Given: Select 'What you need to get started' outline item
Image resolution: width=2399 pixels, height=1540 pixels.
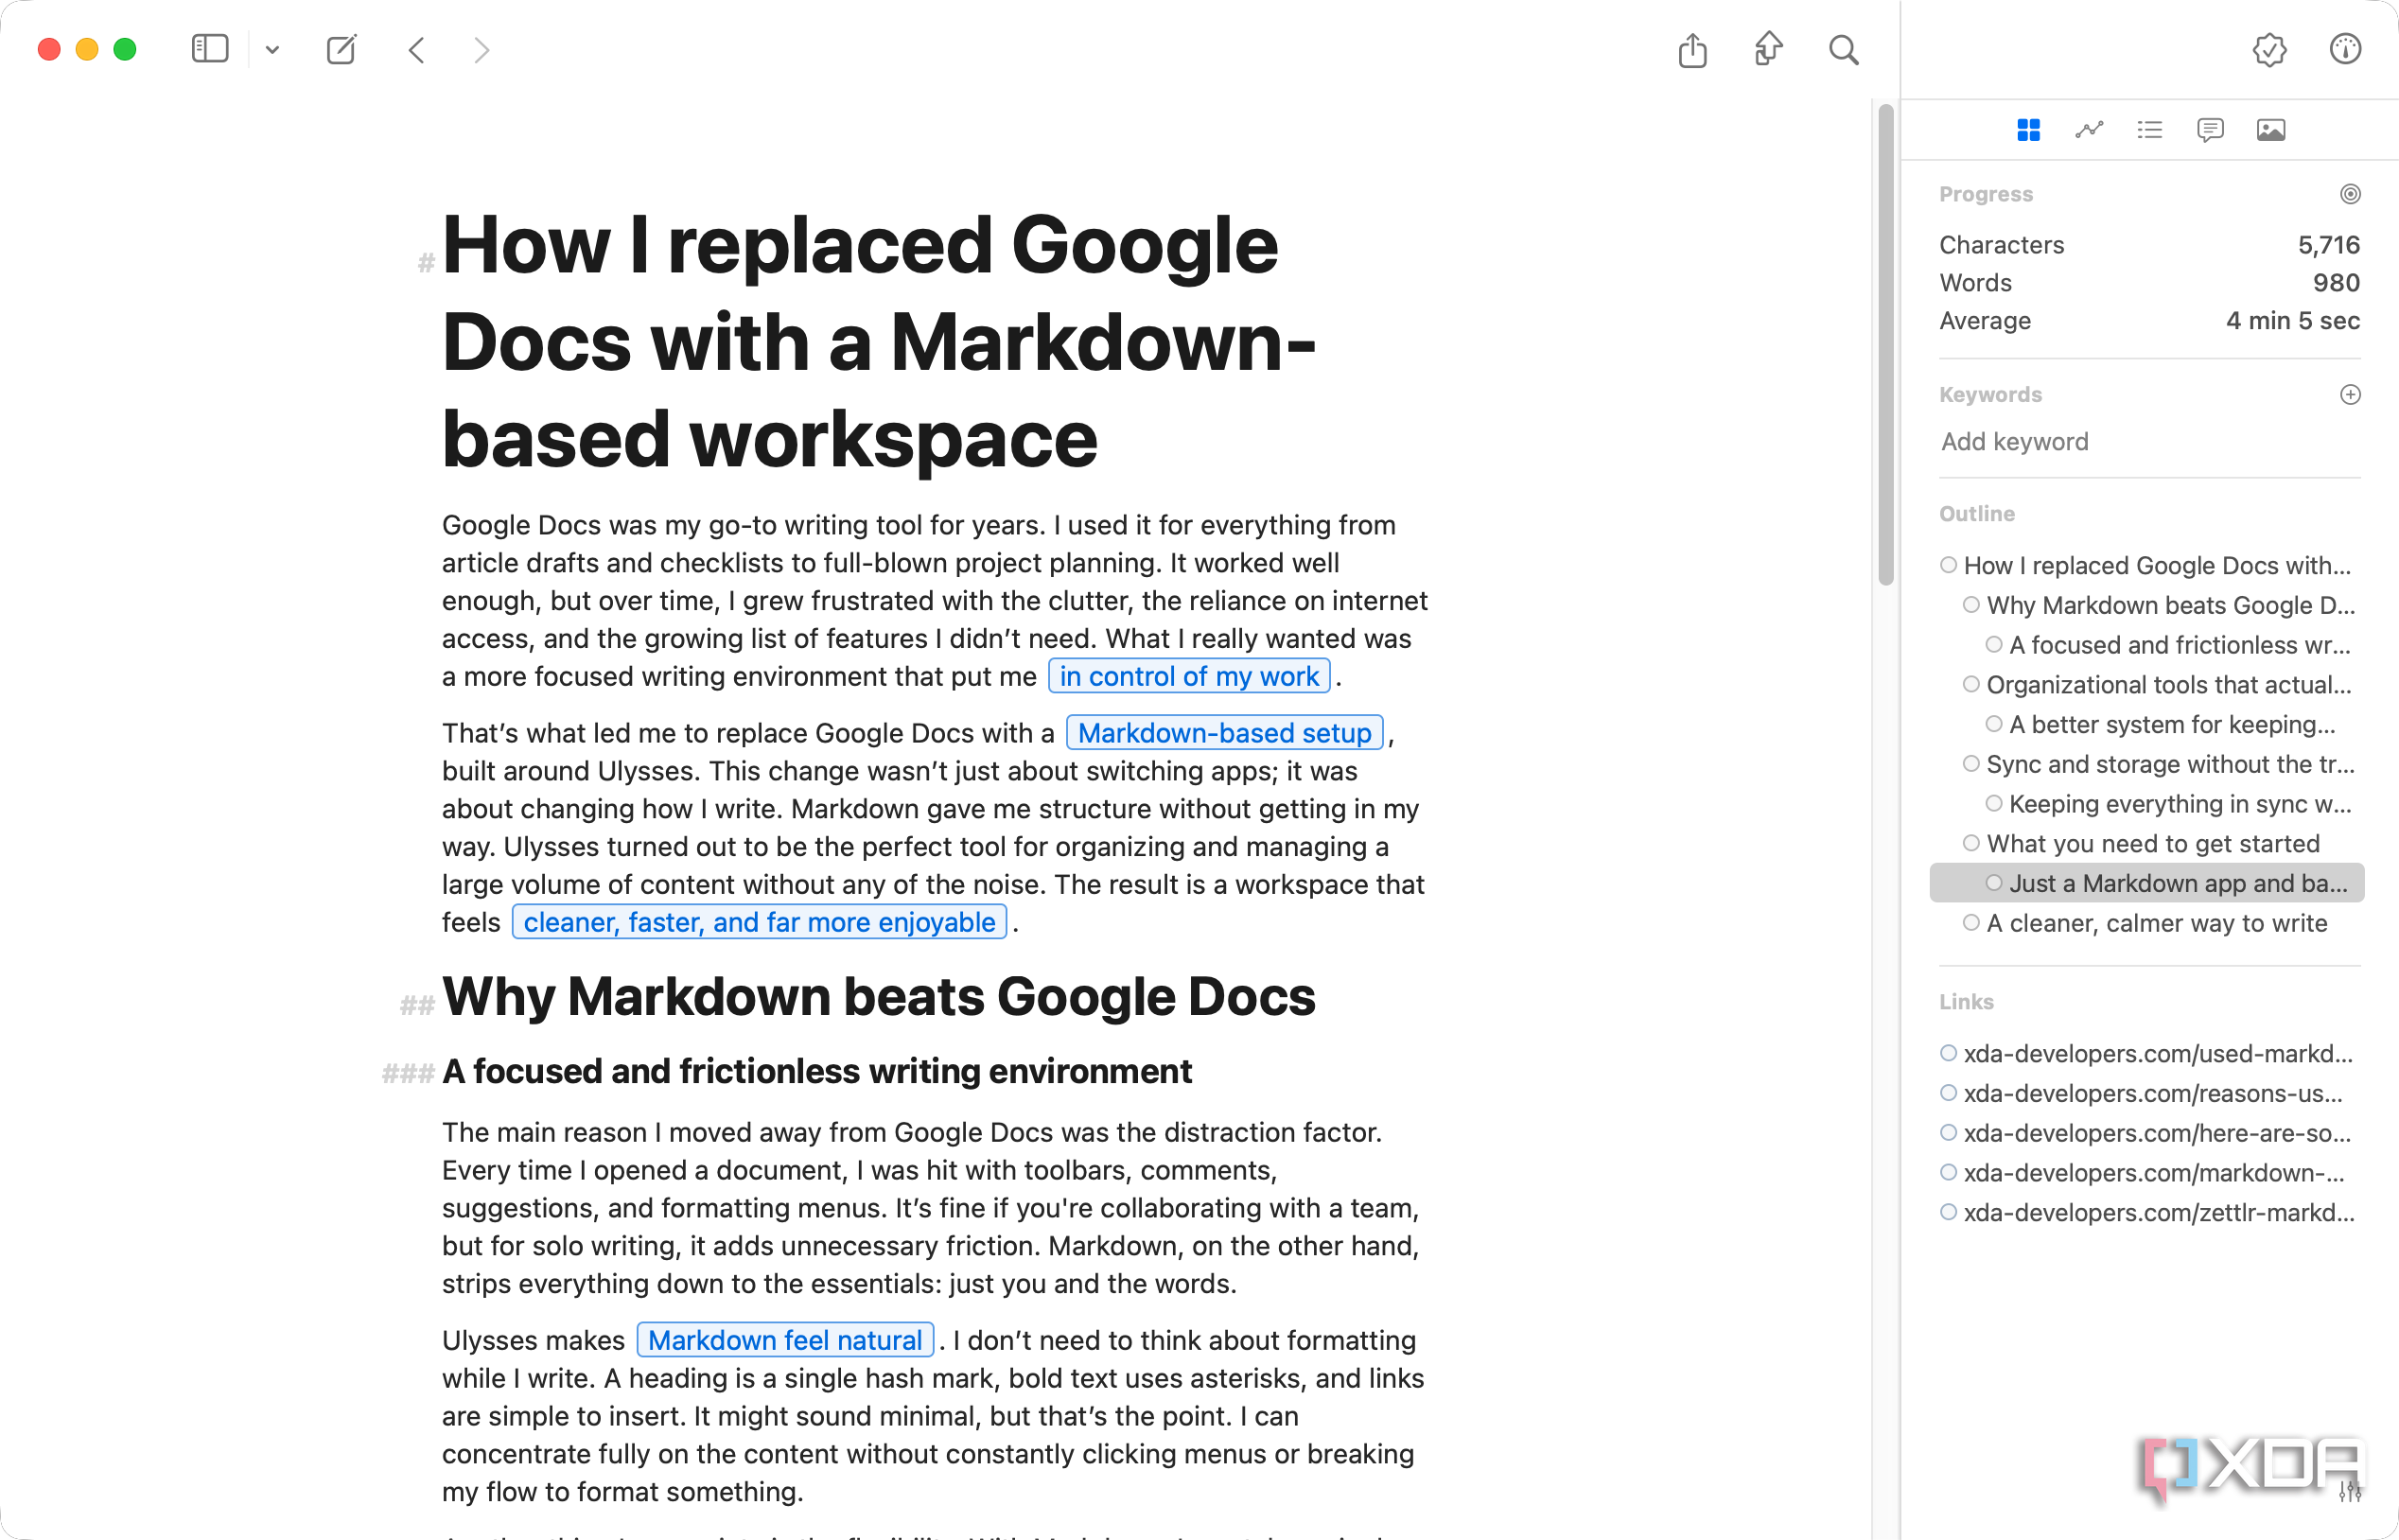Looking at the screenshot, I should pos(2140,844).
